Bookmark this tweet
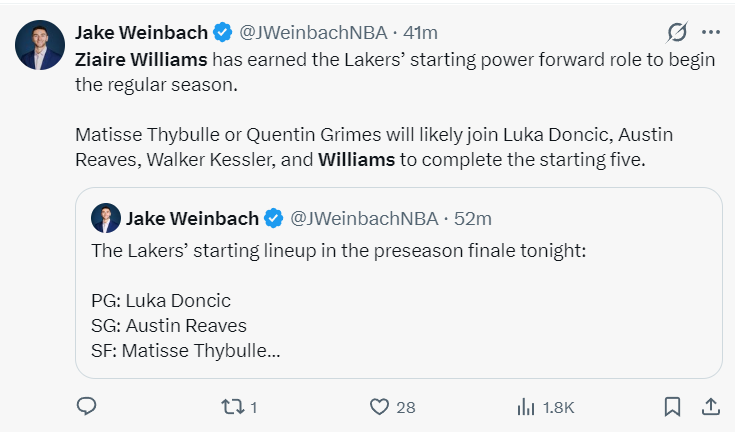Image resolution: width=735 pixels, height=432 pixels. 672,407
